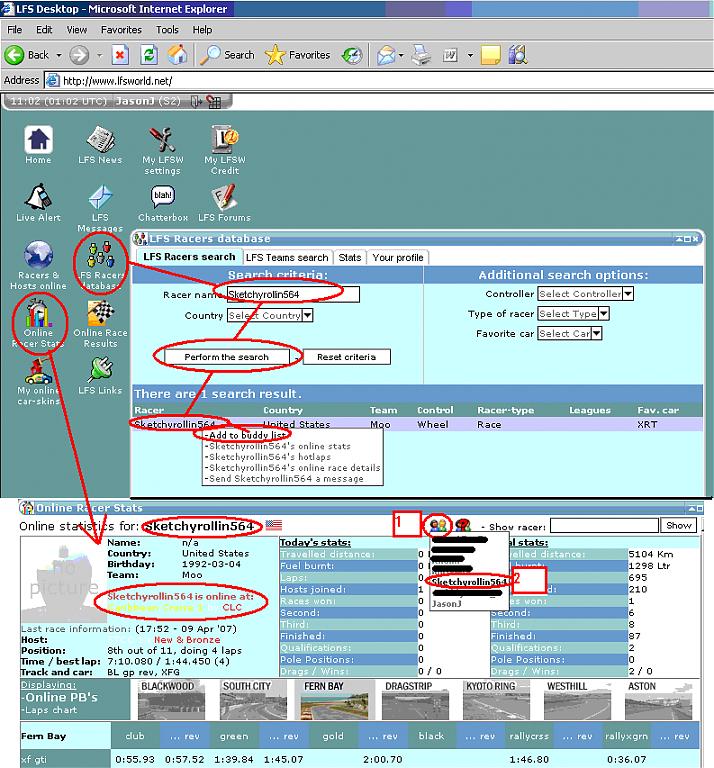Open the Back button history dropdown arrow
714x768 pixels.
point(59,55)
